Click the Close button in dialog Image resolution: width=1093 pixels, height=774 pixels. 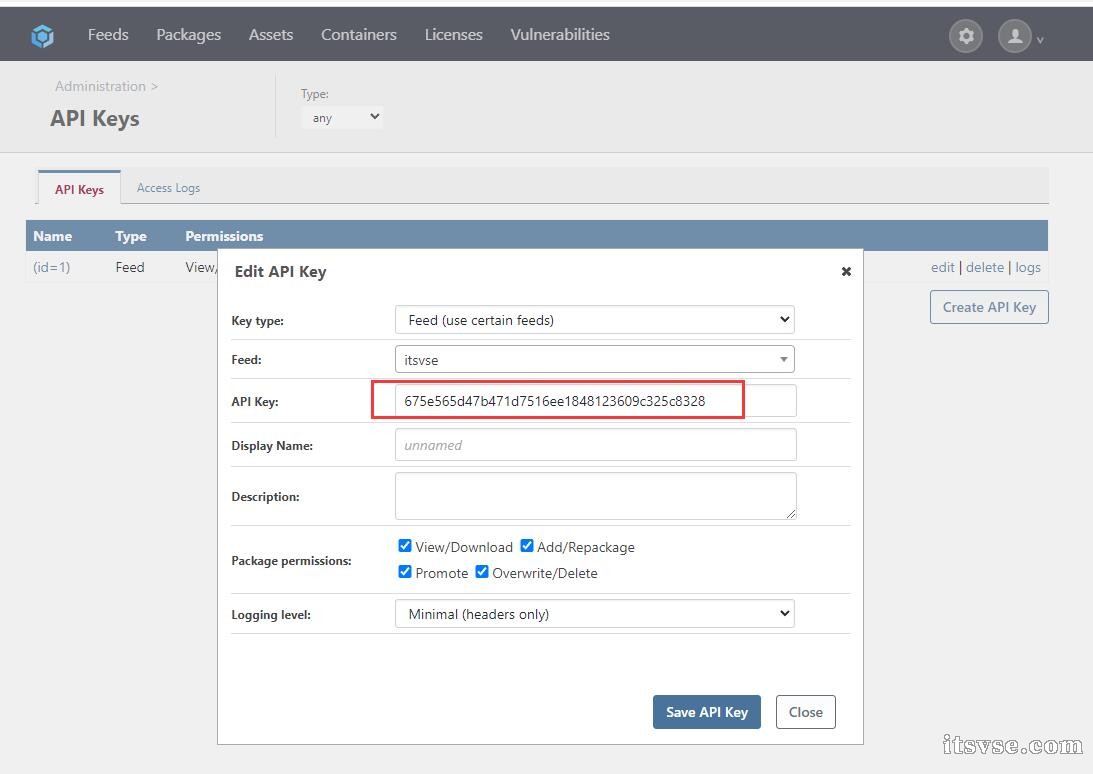click(805, 712)
